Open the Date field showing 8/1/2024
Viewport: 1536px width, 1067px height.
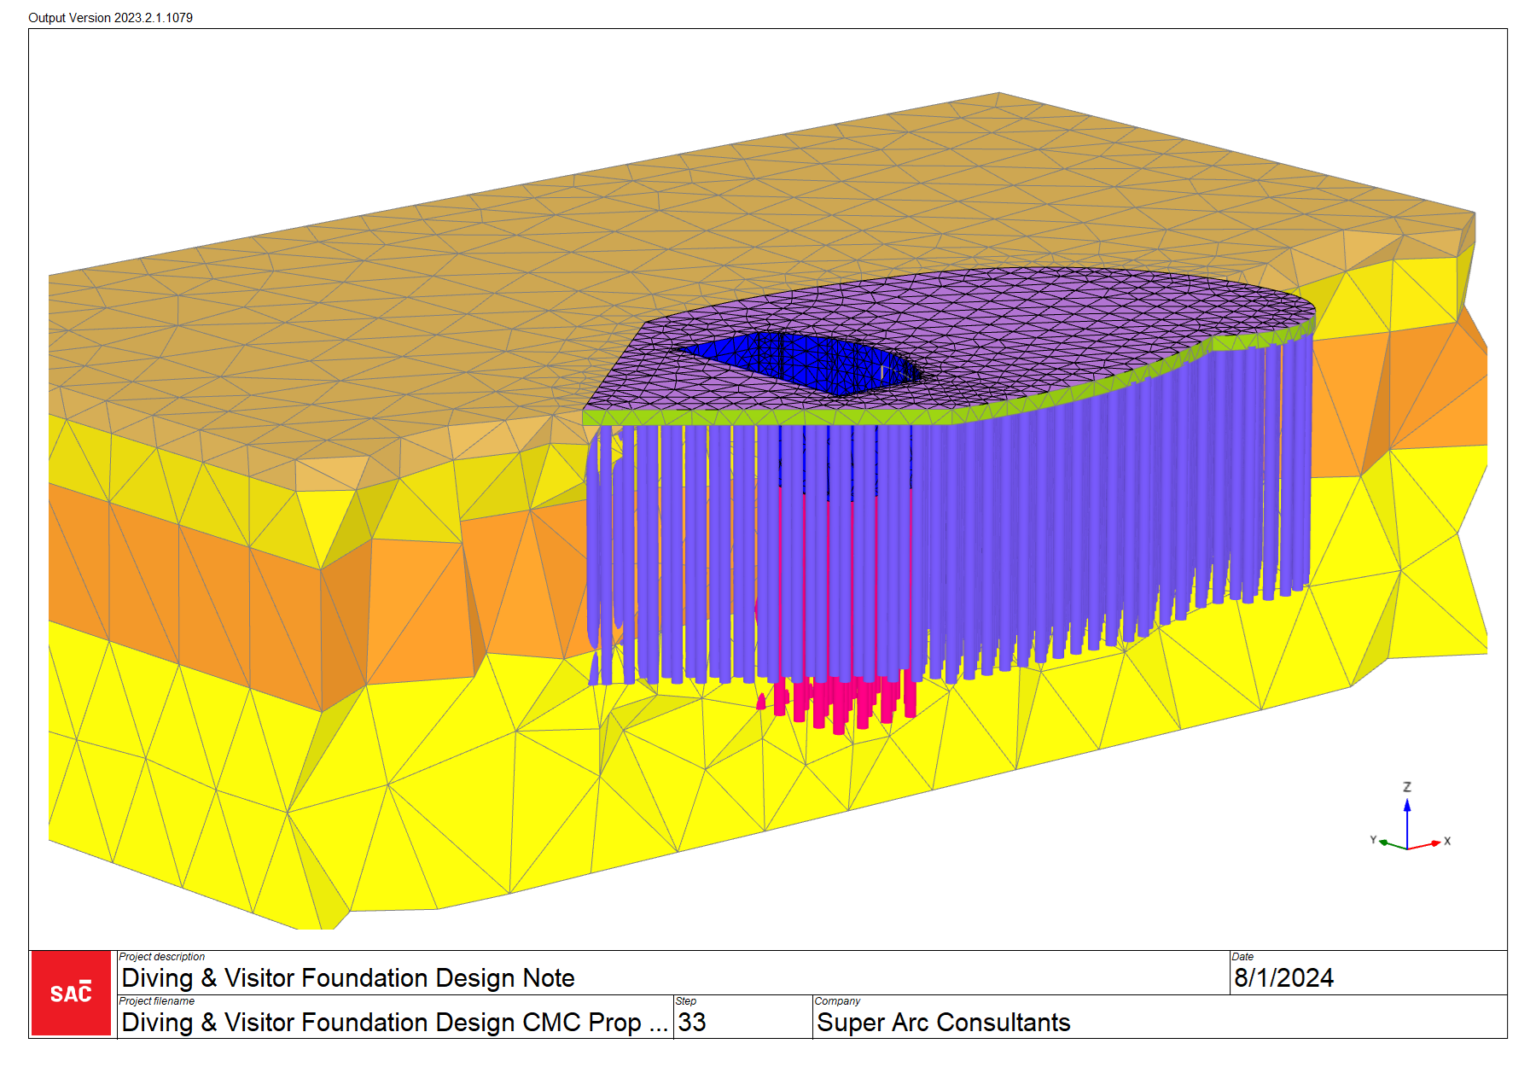coord(1285,978)
